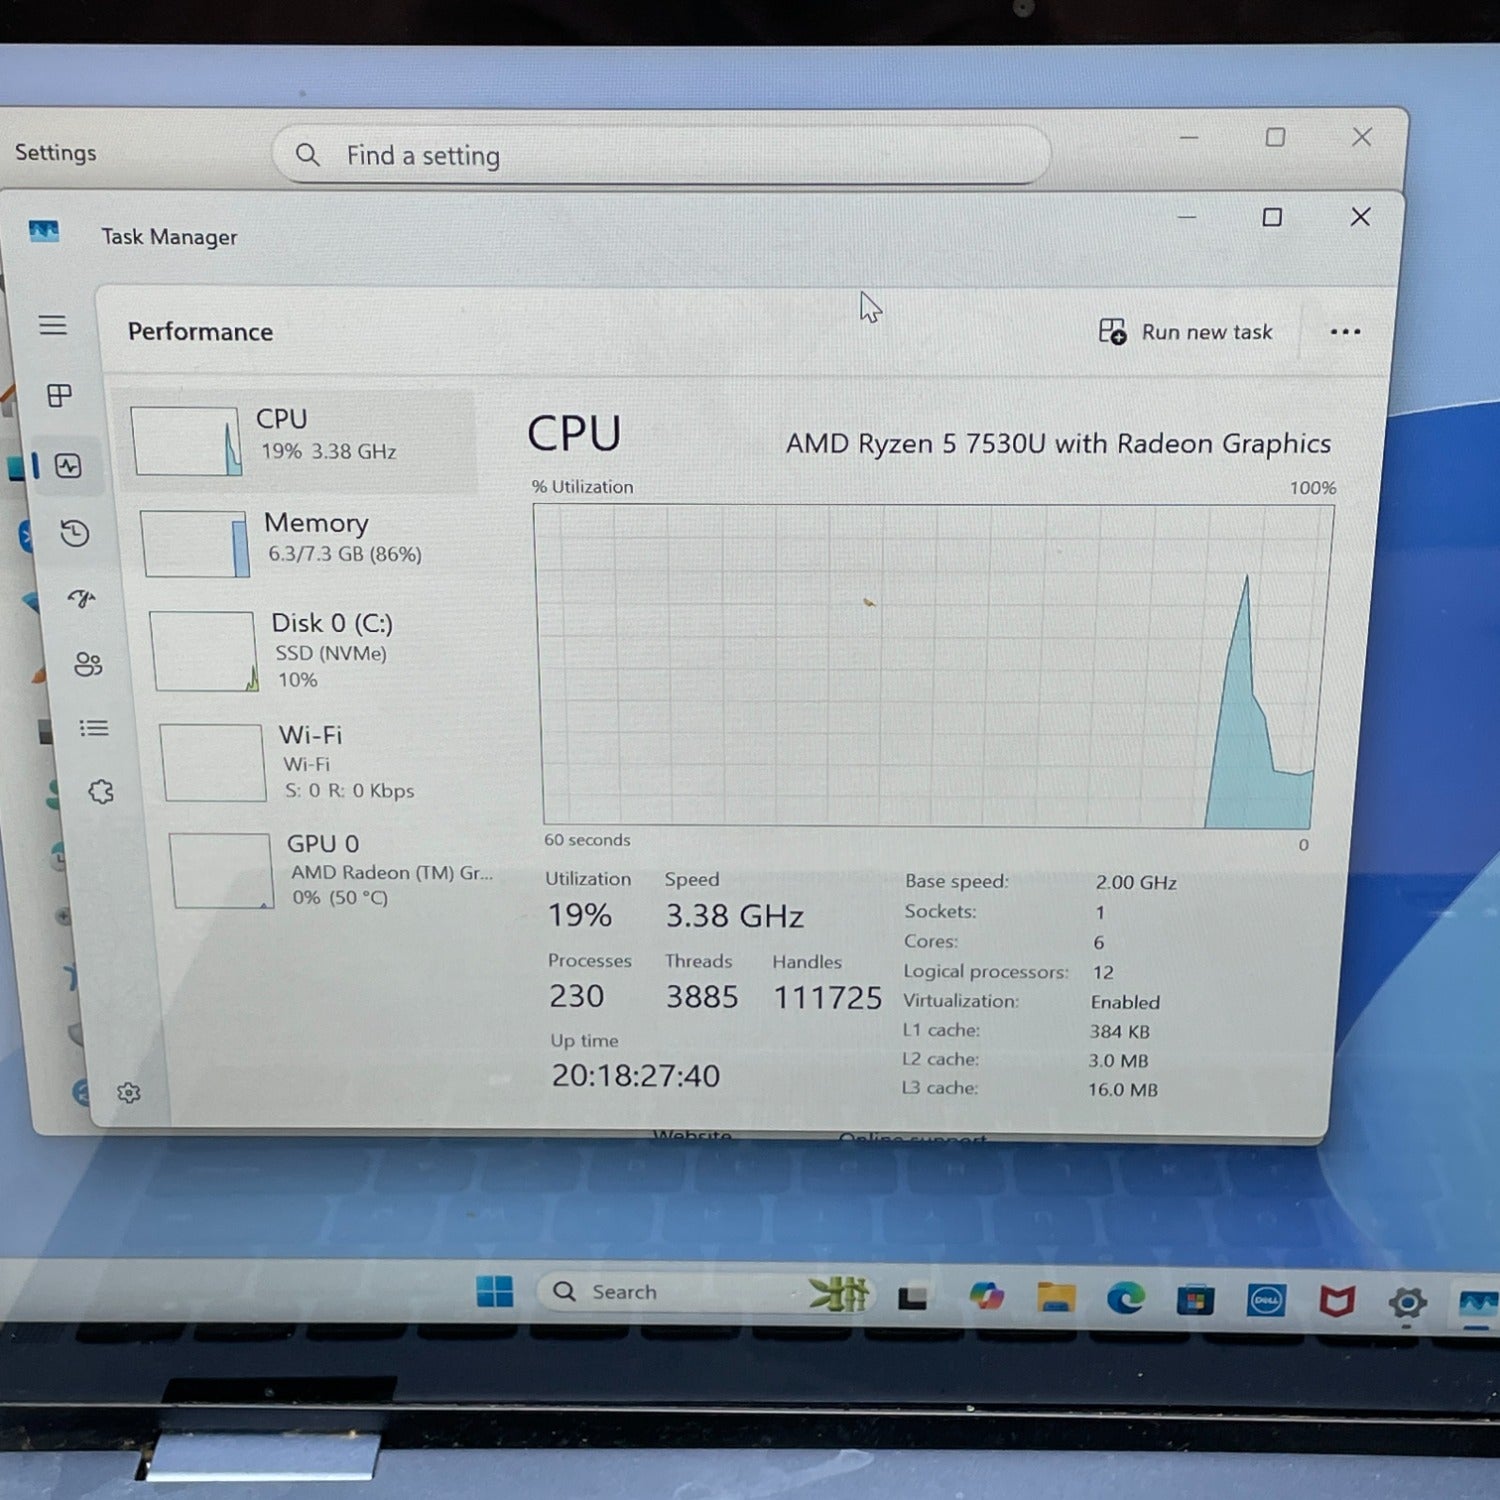Click the Find a setting search box
The height and width of the screenshot is (1500, 1500).
click(662, 155)
